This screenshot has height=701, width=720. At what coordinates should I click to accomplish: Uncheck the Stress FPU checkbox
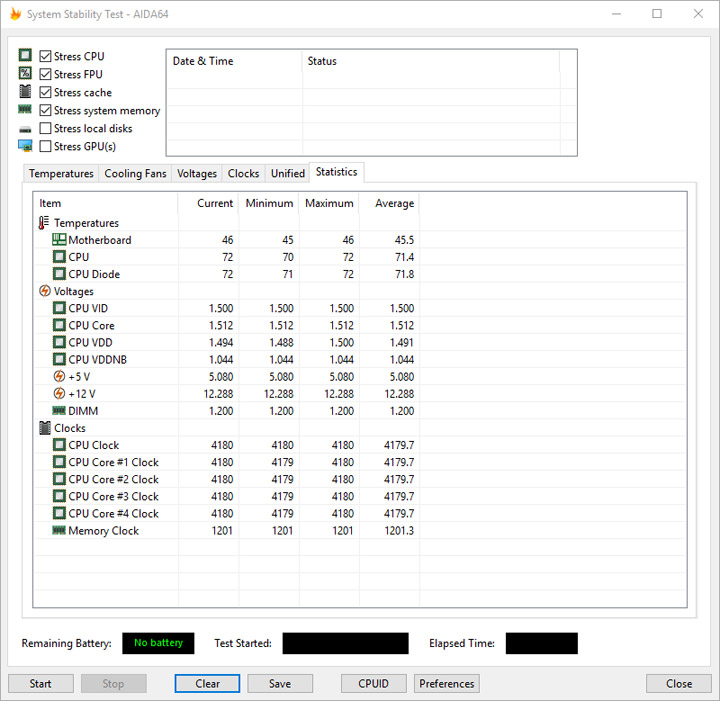[45, 74]
